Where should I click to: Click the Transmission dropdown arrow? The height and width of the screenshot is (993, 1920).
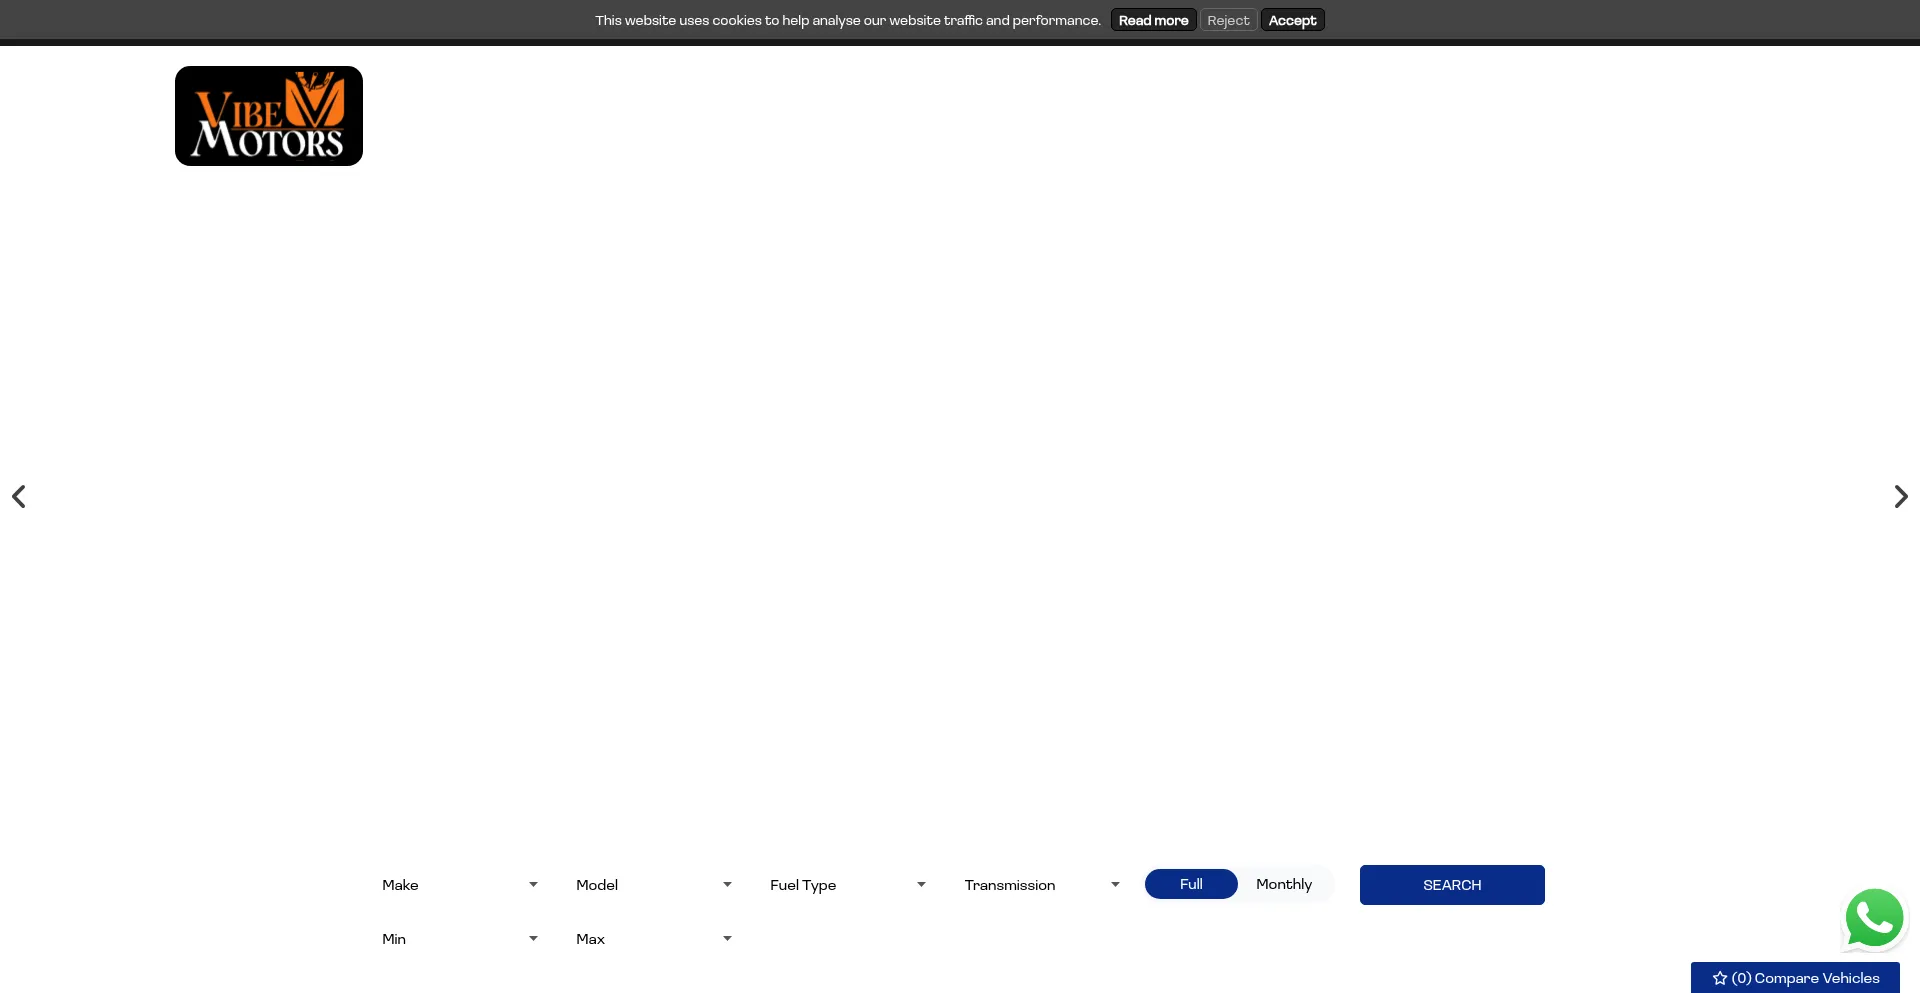[x=1115, y=885]
